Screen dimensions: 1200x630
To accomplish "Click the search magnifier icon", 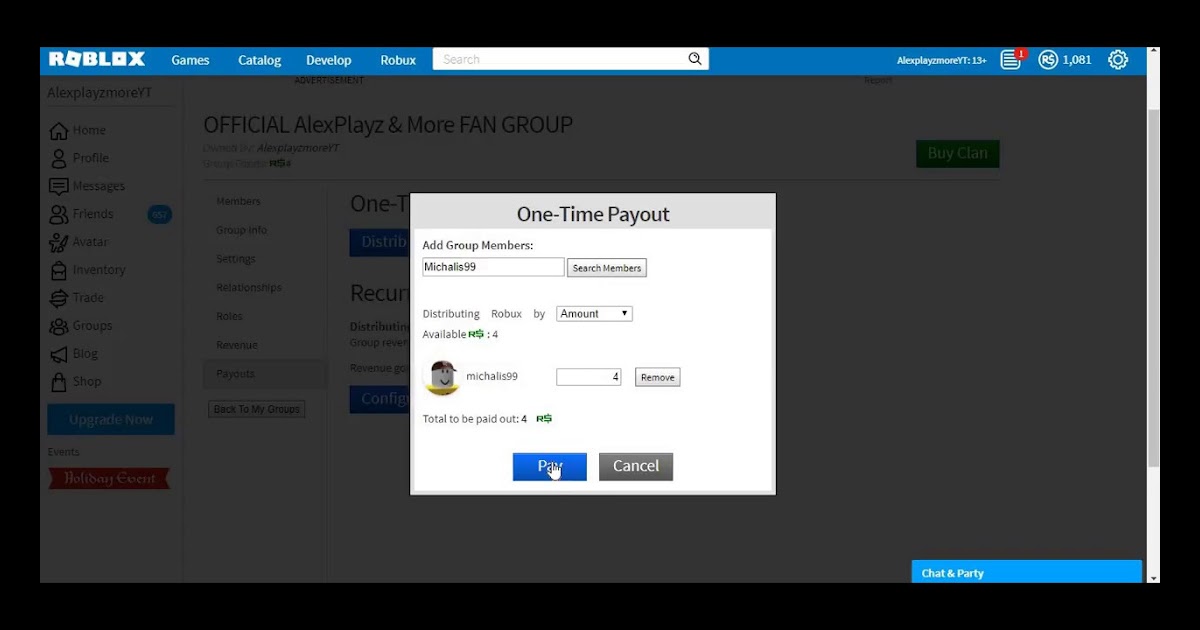I will (695, 59).
